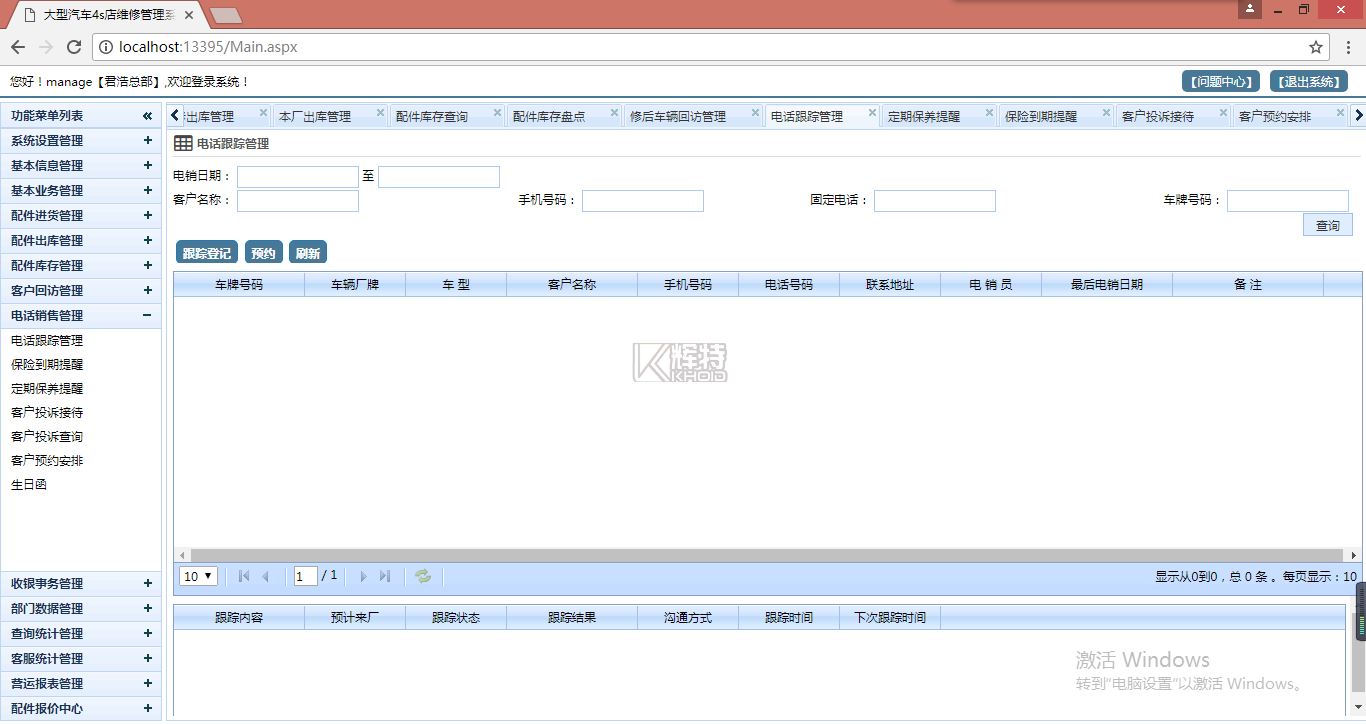Click the 退出系统 logout link
Viewport: 1366px width, 724px height.
click(1308, 82)
